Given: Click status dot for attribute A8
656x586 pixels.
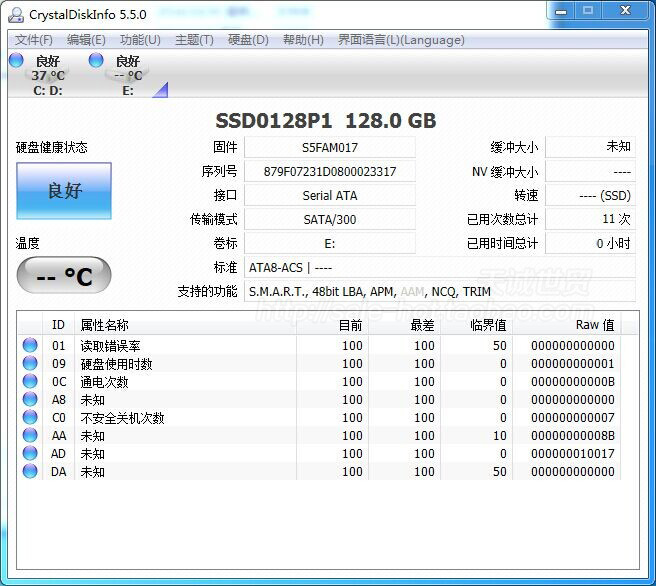Looking at the screenshot, I should click(x=30, y=399).
